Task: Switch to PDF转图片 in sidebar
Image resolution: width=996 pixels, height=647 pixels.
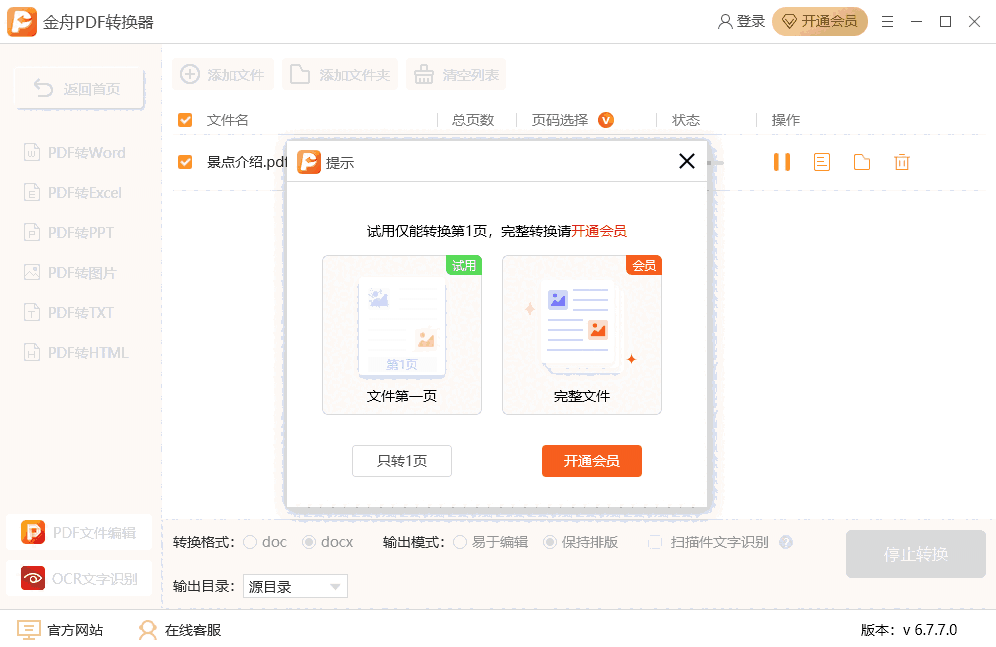Action: pos(71,272)
